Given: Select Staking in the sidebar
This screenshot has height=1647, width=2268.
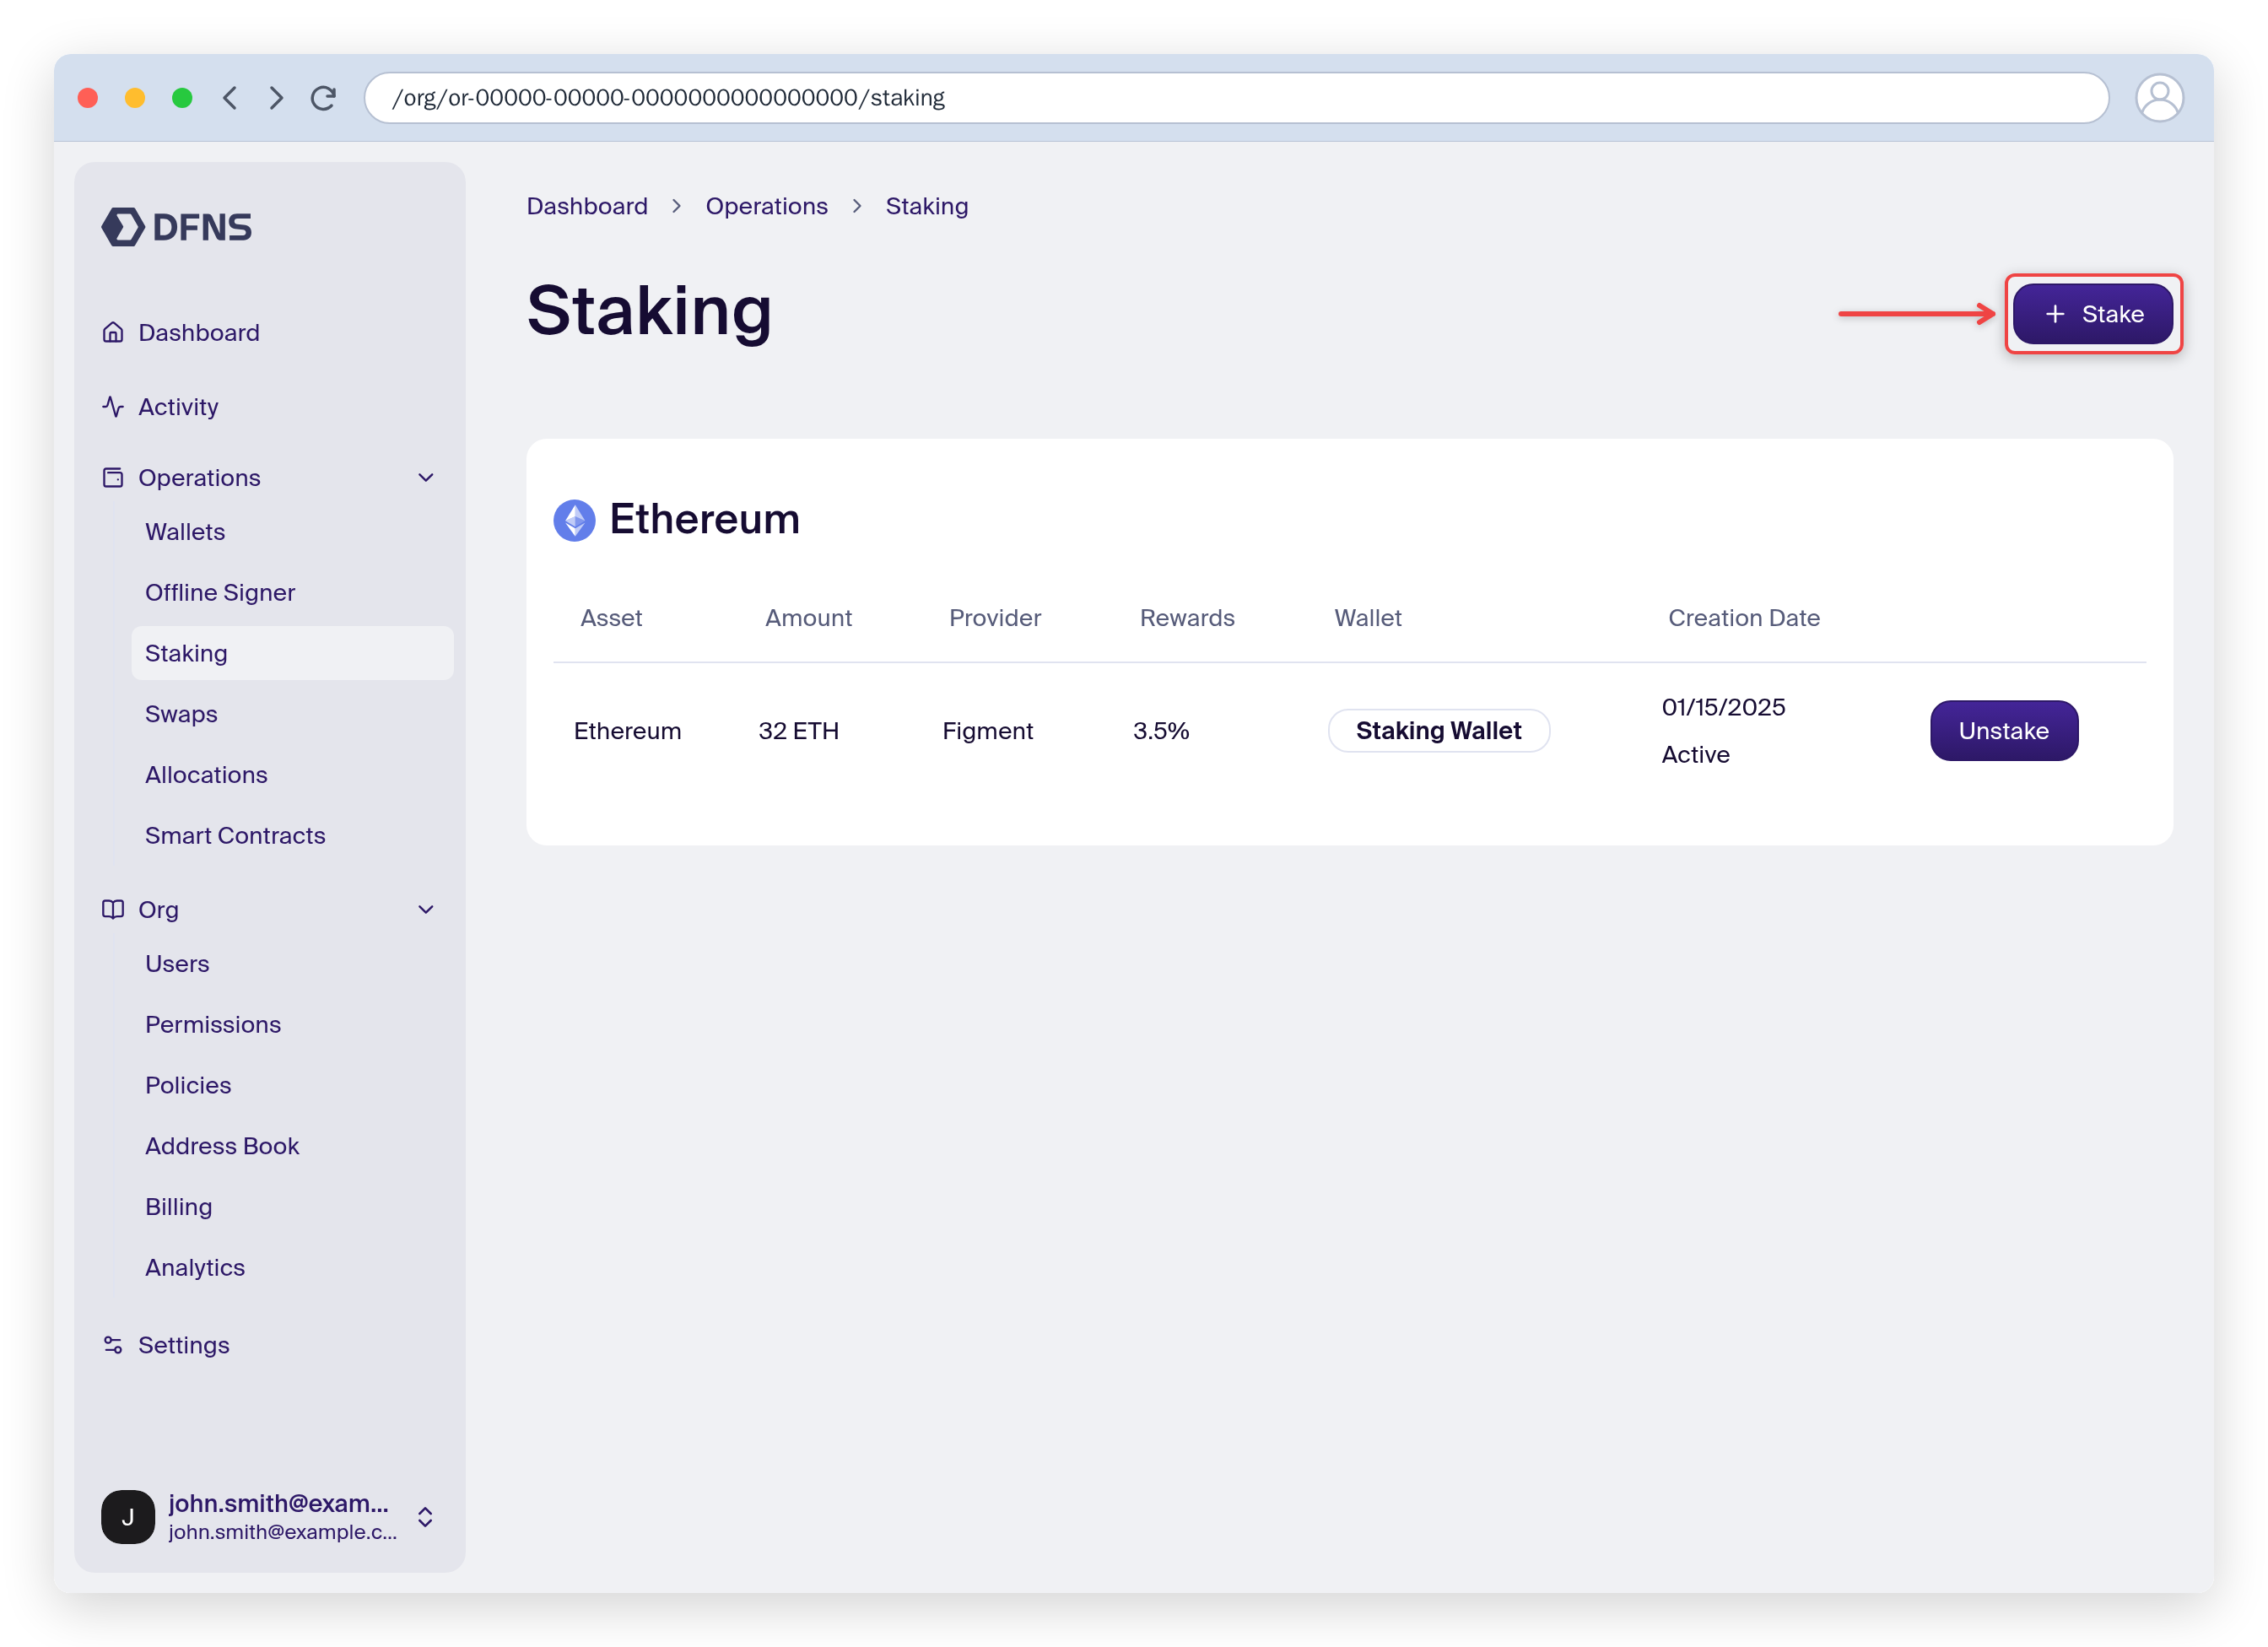Looking at the screenshot, I should click(x=292, y=653).
